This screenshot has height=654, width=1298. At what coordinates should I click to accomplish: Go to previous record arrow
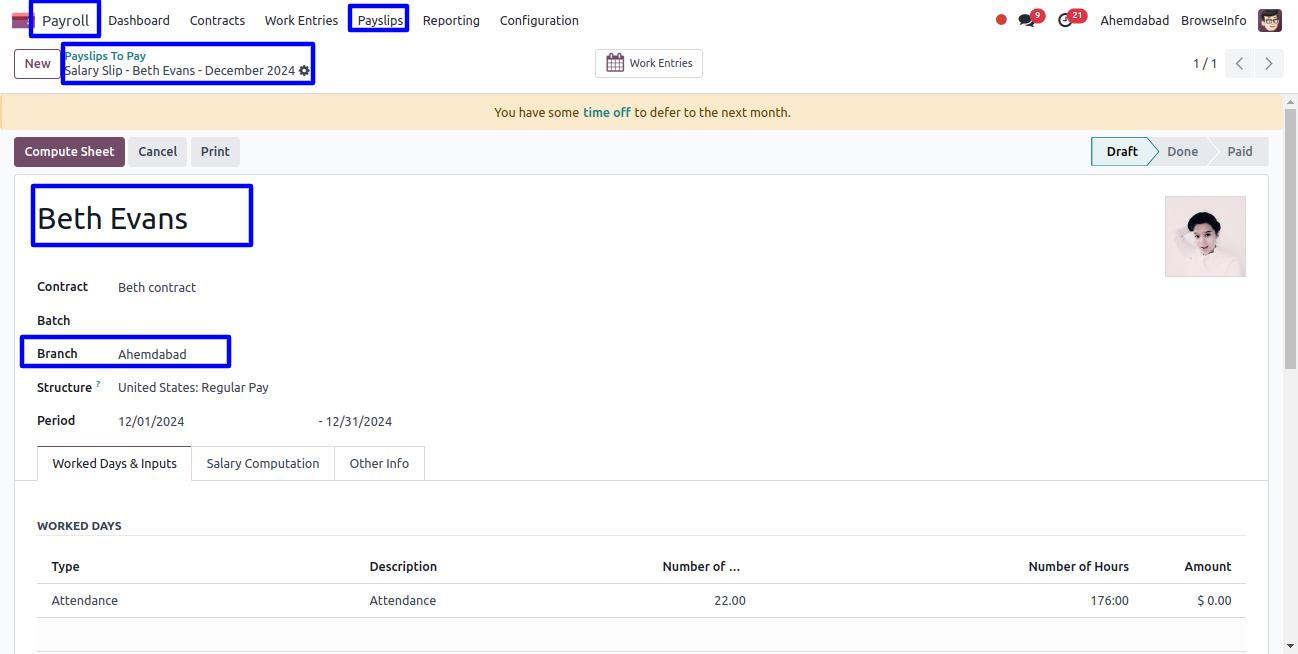coord(1240,64)
